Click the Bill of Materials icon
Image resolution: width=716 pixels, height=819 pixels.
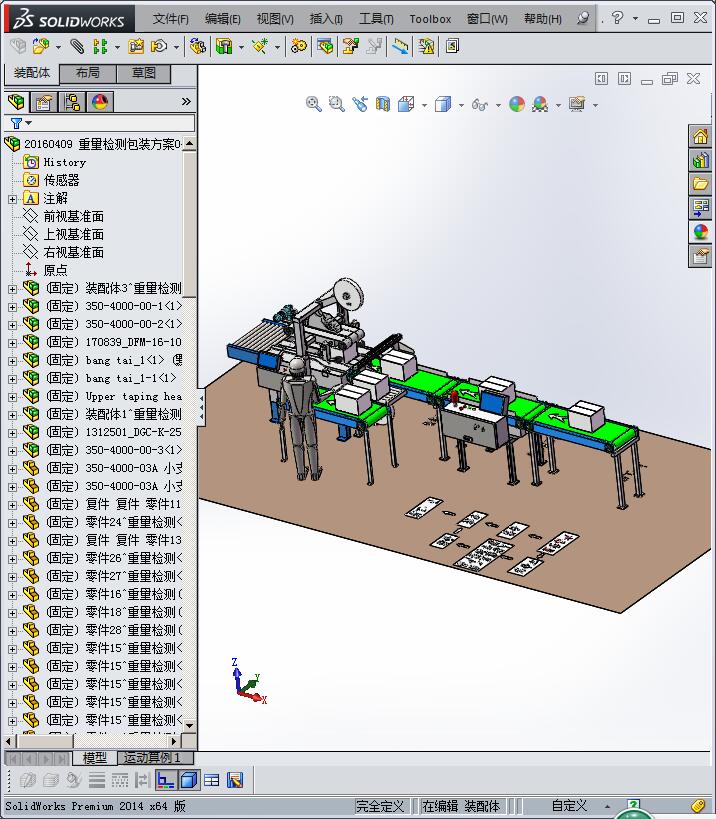tap(325, 46)
